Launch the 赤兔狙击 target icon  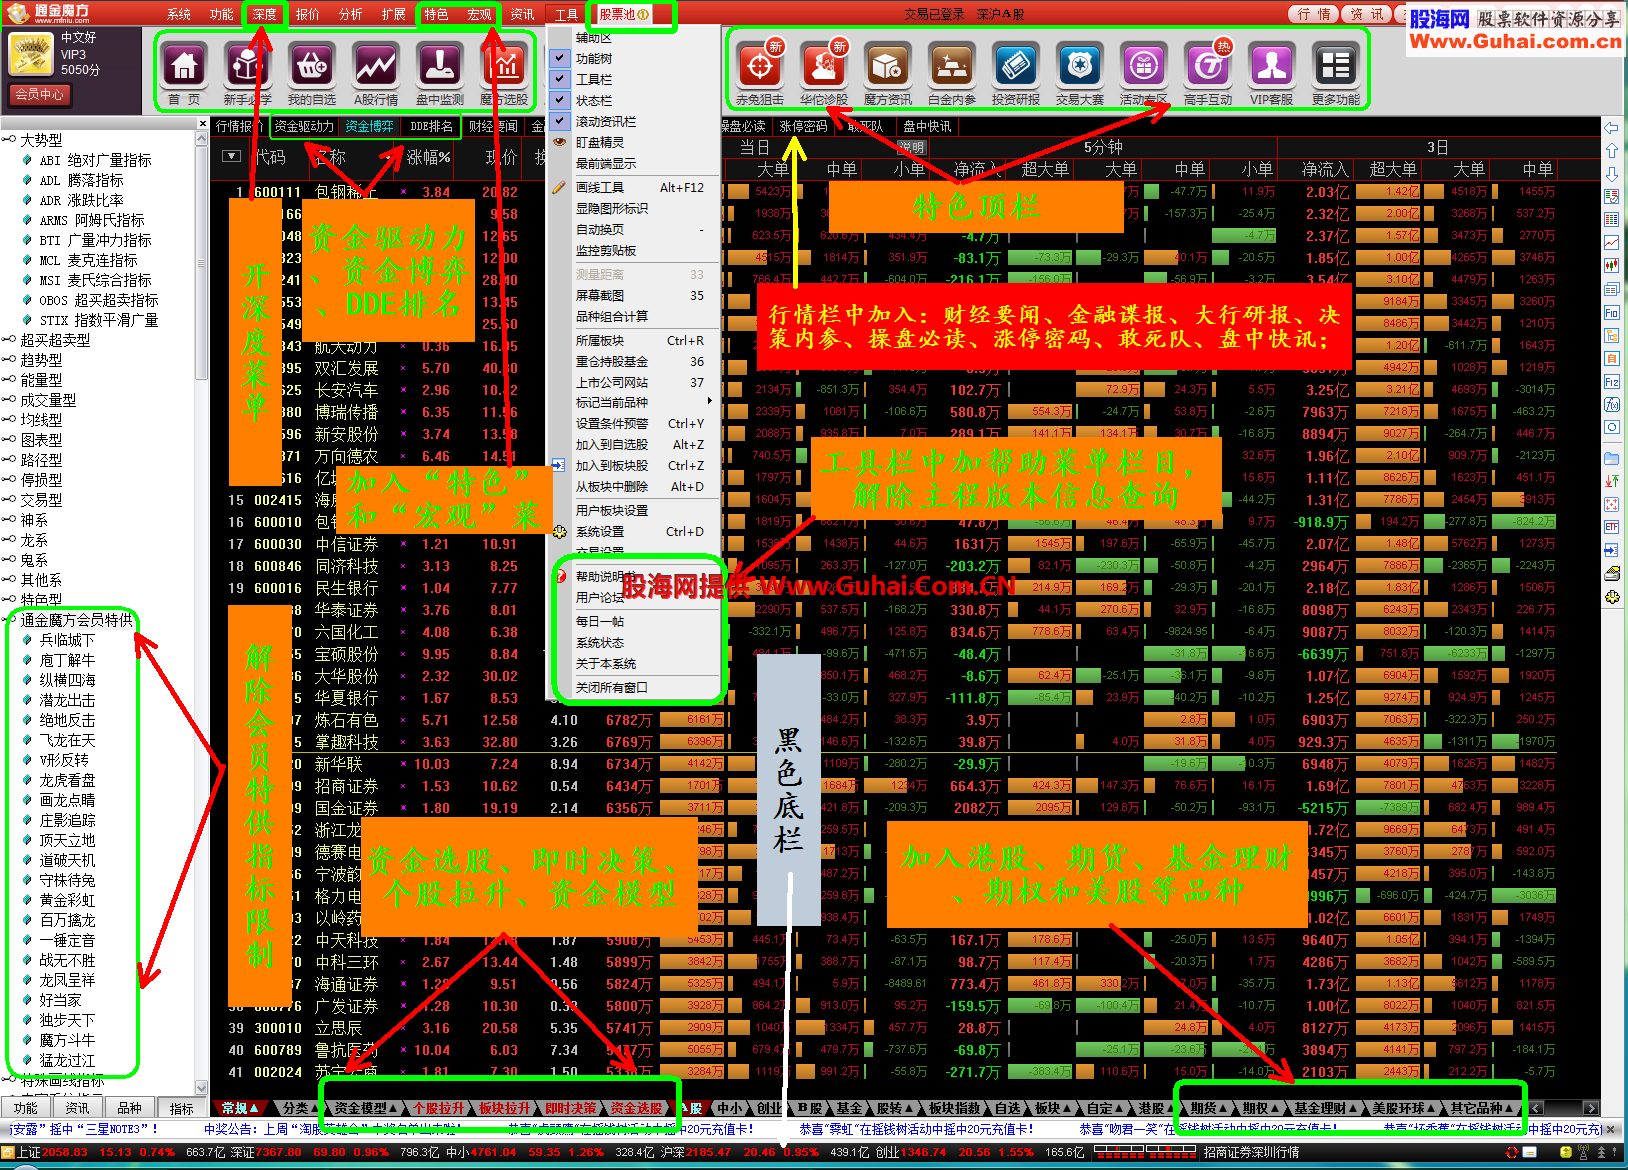[x=760, y=67]
